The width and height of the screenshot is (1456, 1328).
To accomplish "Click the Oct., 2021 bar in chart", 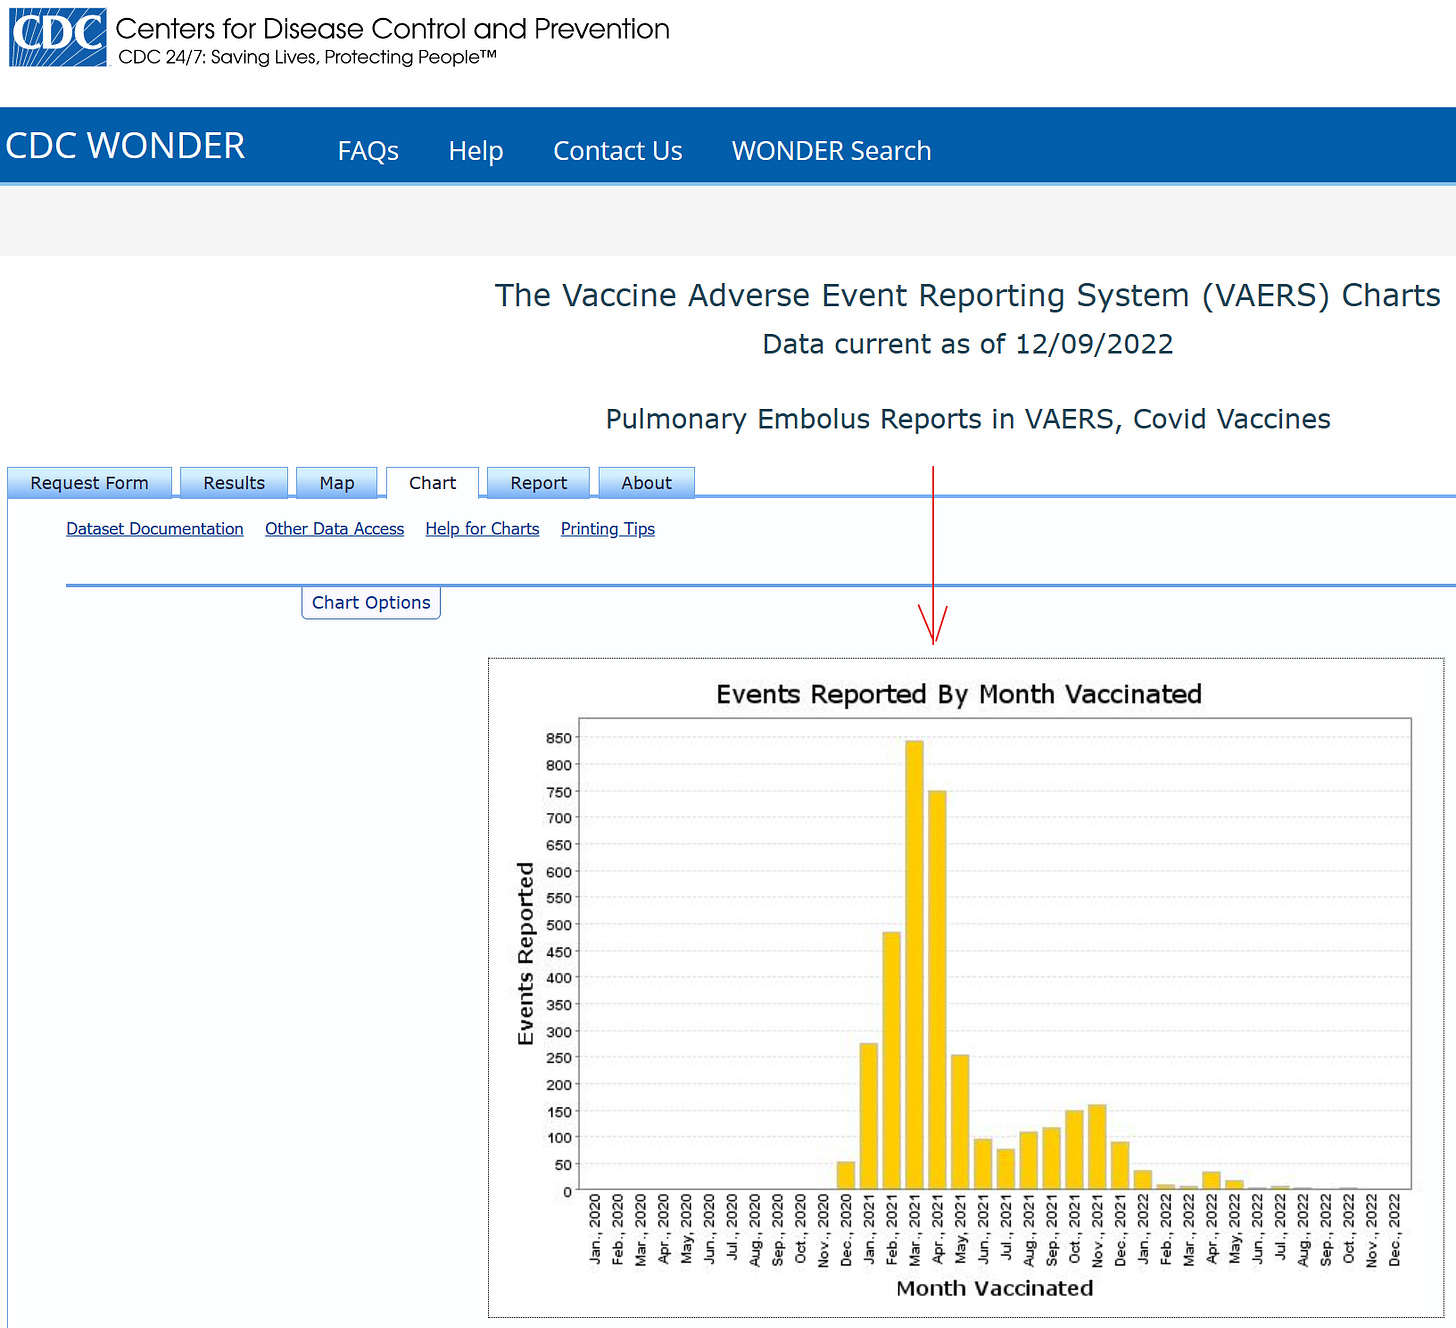I will [x=1074, y=1150].
